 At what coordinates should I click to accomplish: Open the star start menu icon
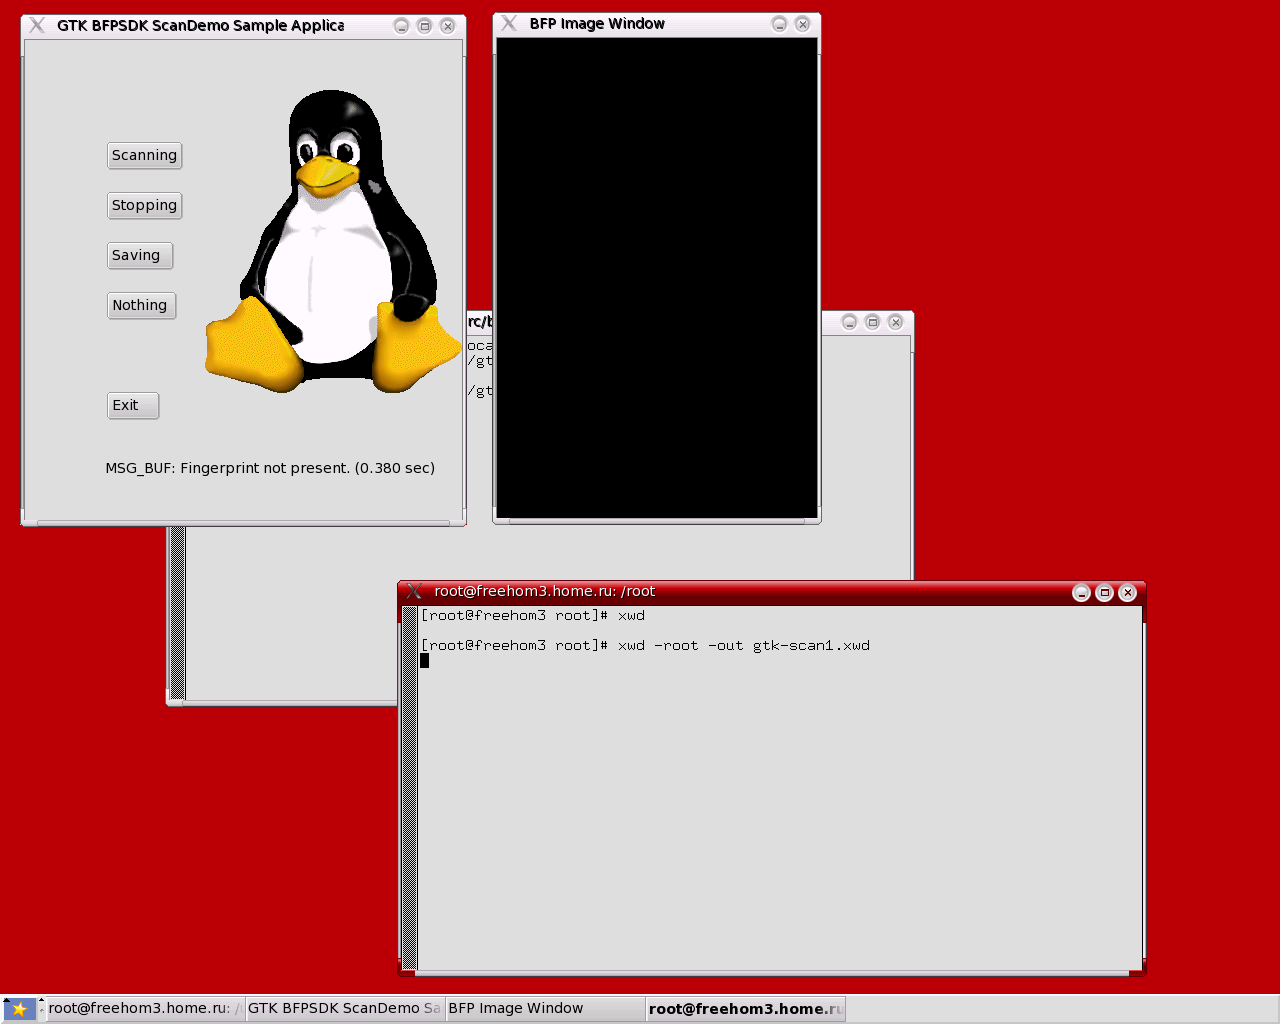click(19, 1009)
